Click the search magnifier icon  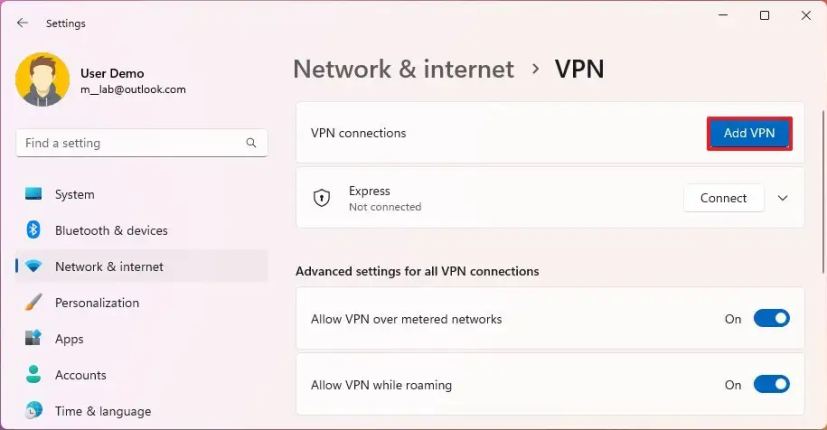click(251, 143)
